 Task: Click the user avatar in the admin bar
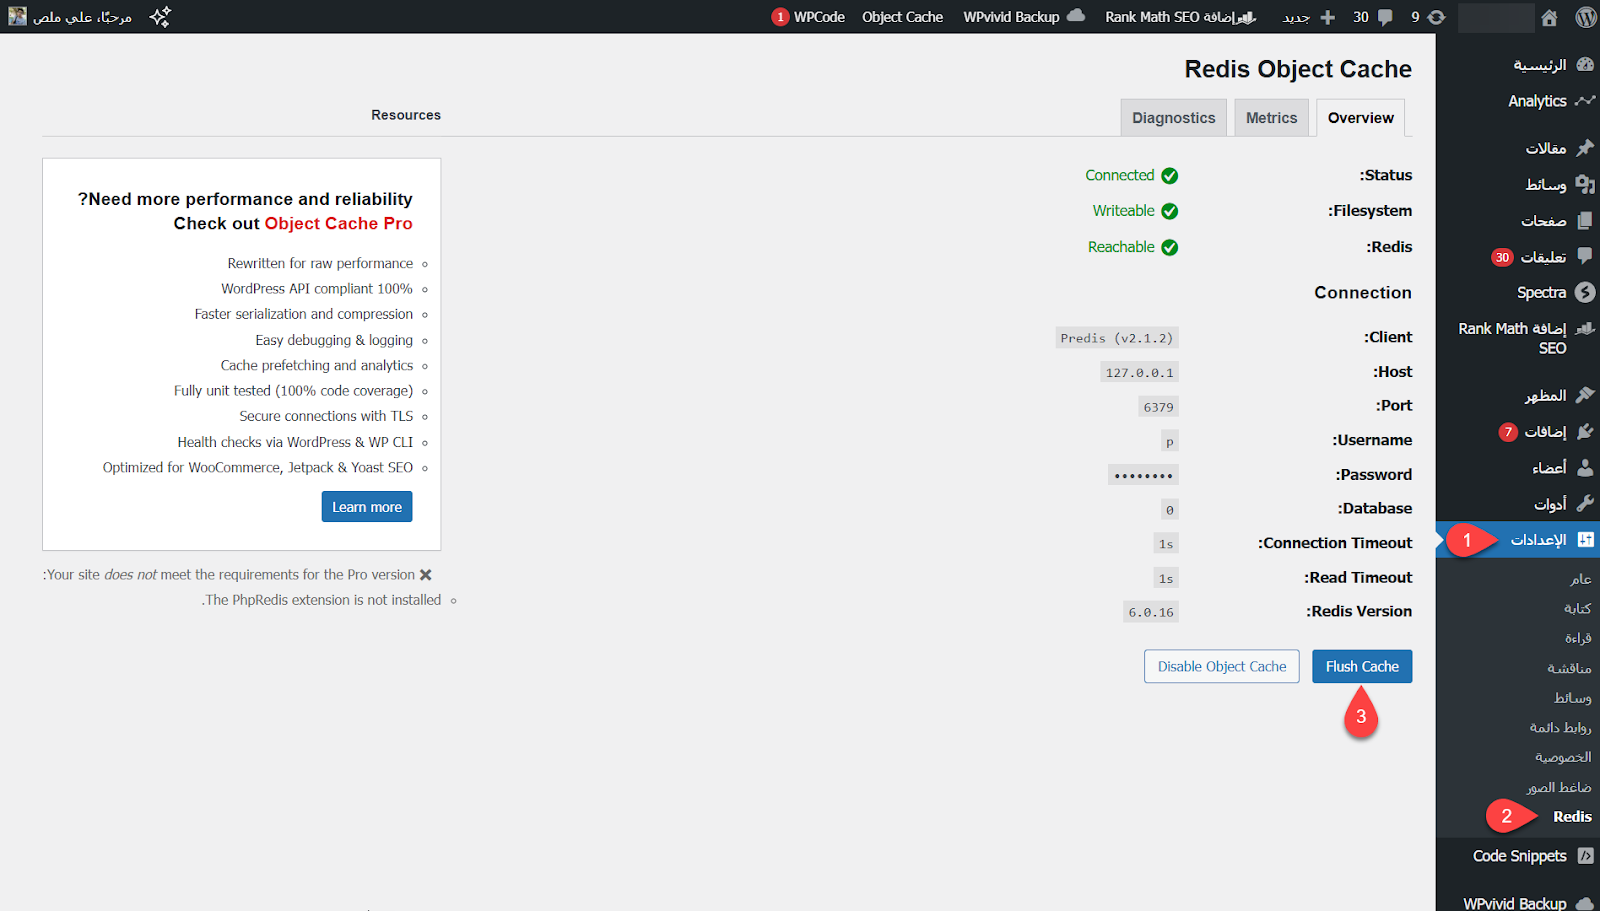18,16
